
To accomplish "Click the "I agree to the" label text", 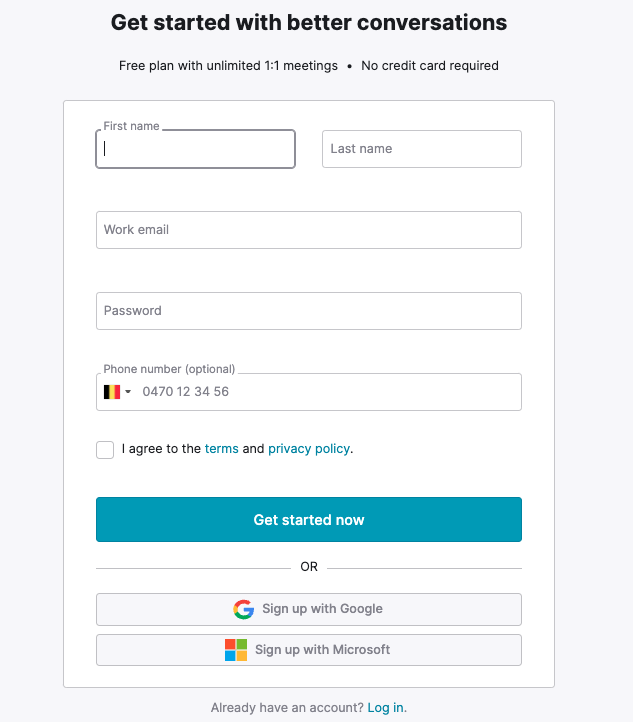I will click(161, 449).
